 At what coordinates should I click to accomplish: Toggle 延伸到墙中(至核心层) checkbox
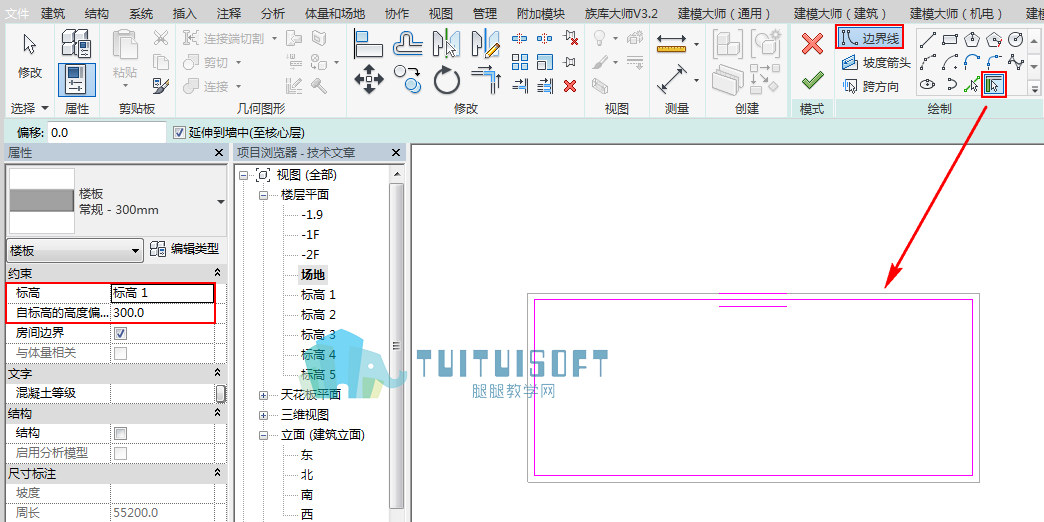click(178, 132)
